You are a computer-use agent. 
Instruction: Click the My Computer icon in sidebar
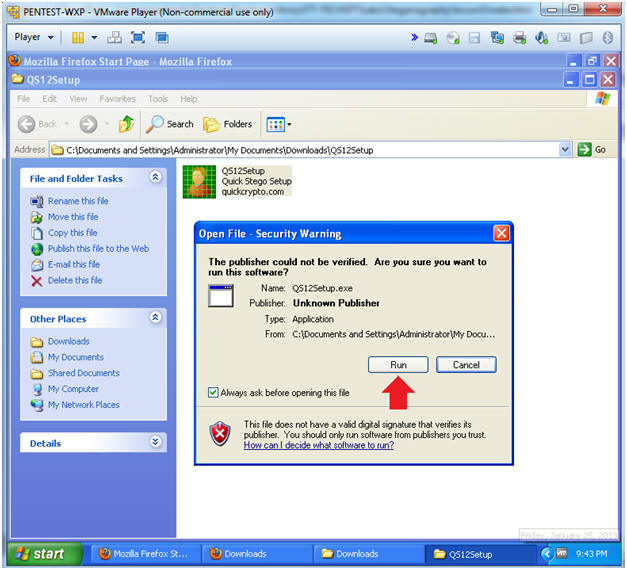pyautogui.click(x=37, y=390)
